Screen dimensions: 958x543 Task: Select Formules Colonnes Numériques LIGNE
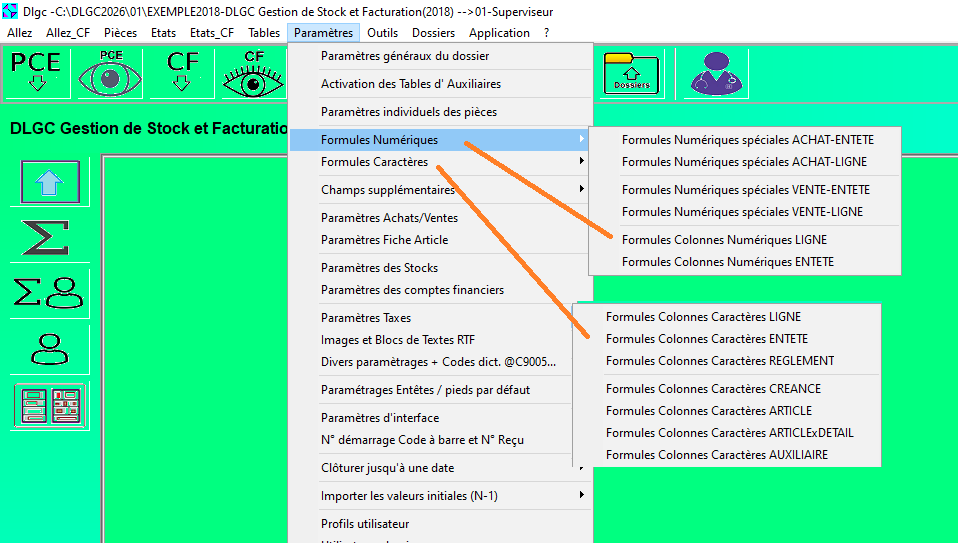coord(724,240)
